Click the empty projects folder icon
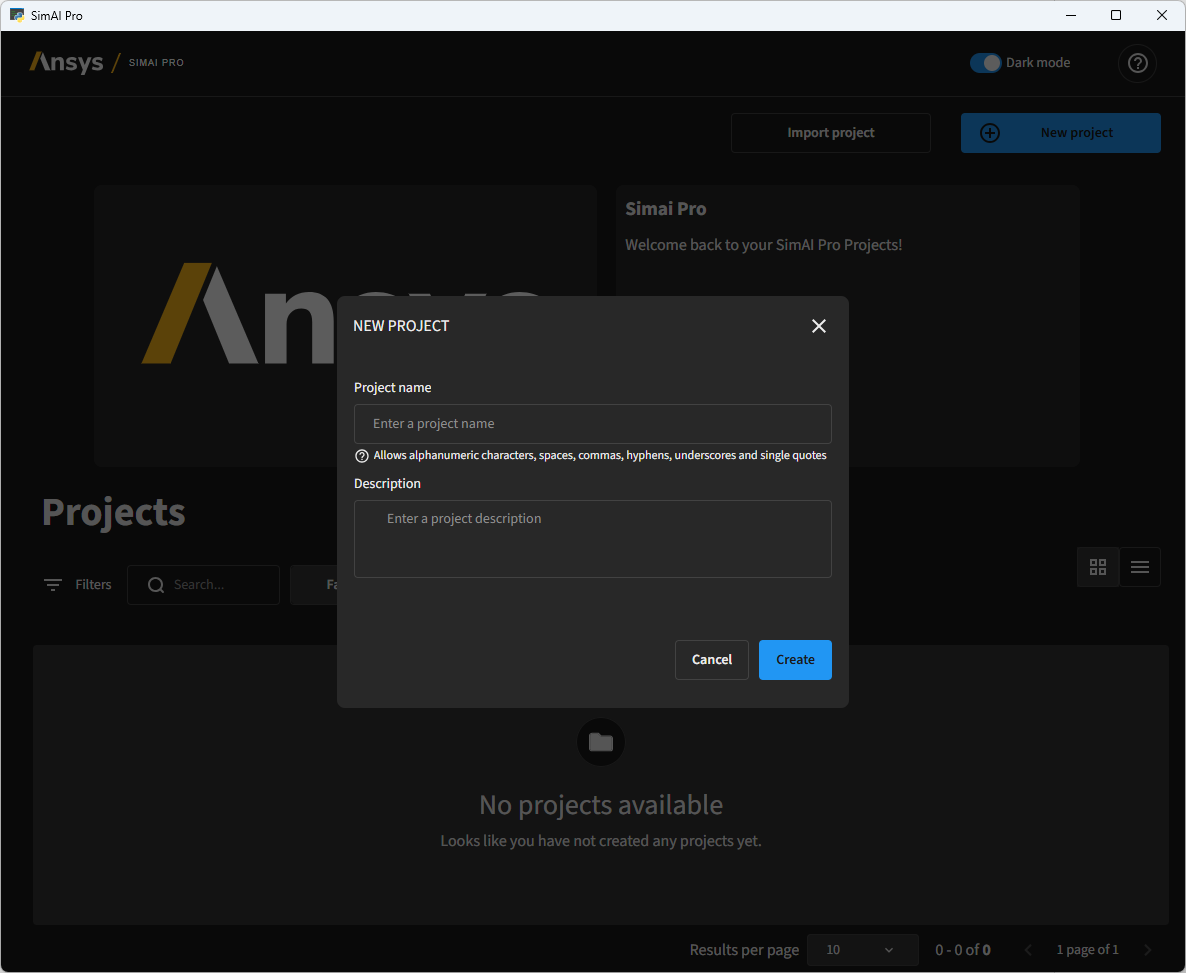Image resolution: width=1186 pixels, height=973 pixels. click(601, 742)
